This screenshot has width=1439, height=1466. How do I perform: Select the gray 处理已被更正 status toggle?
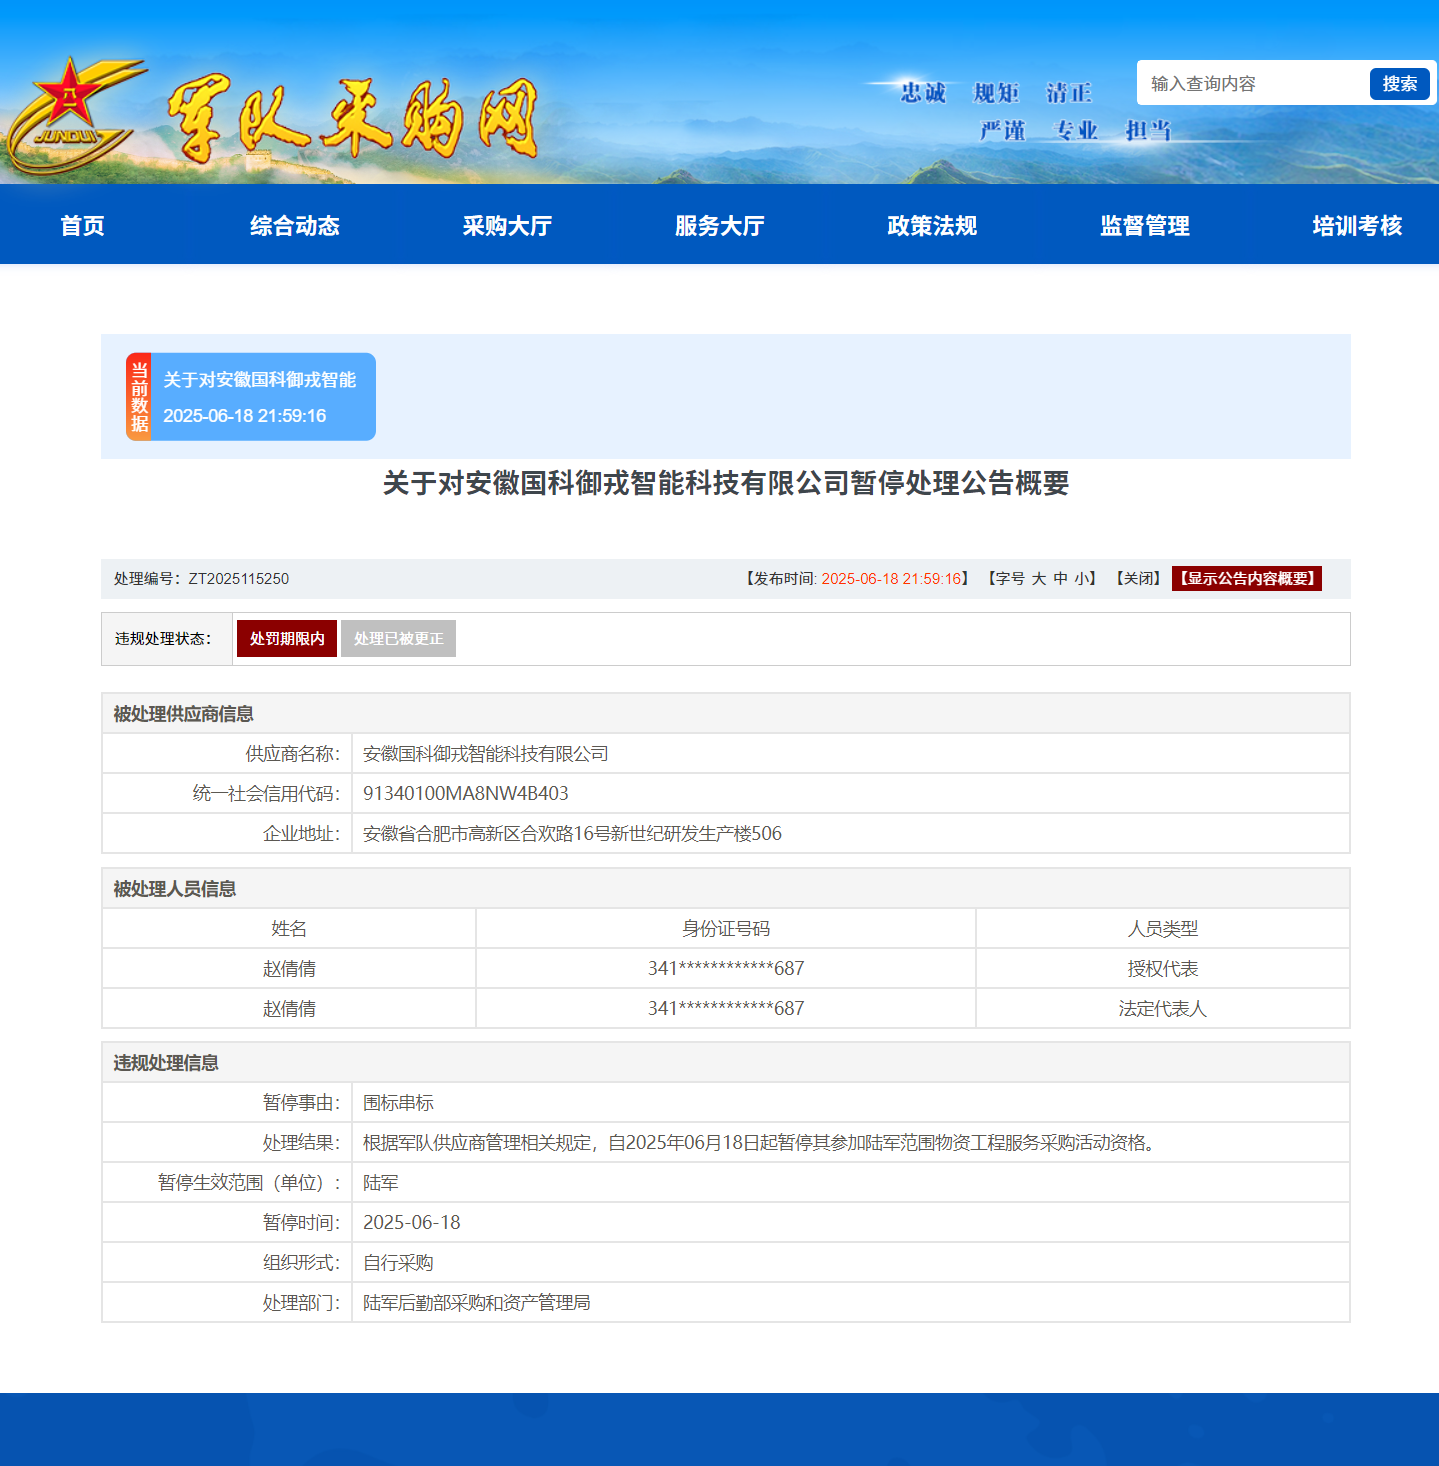coord(398,638)
